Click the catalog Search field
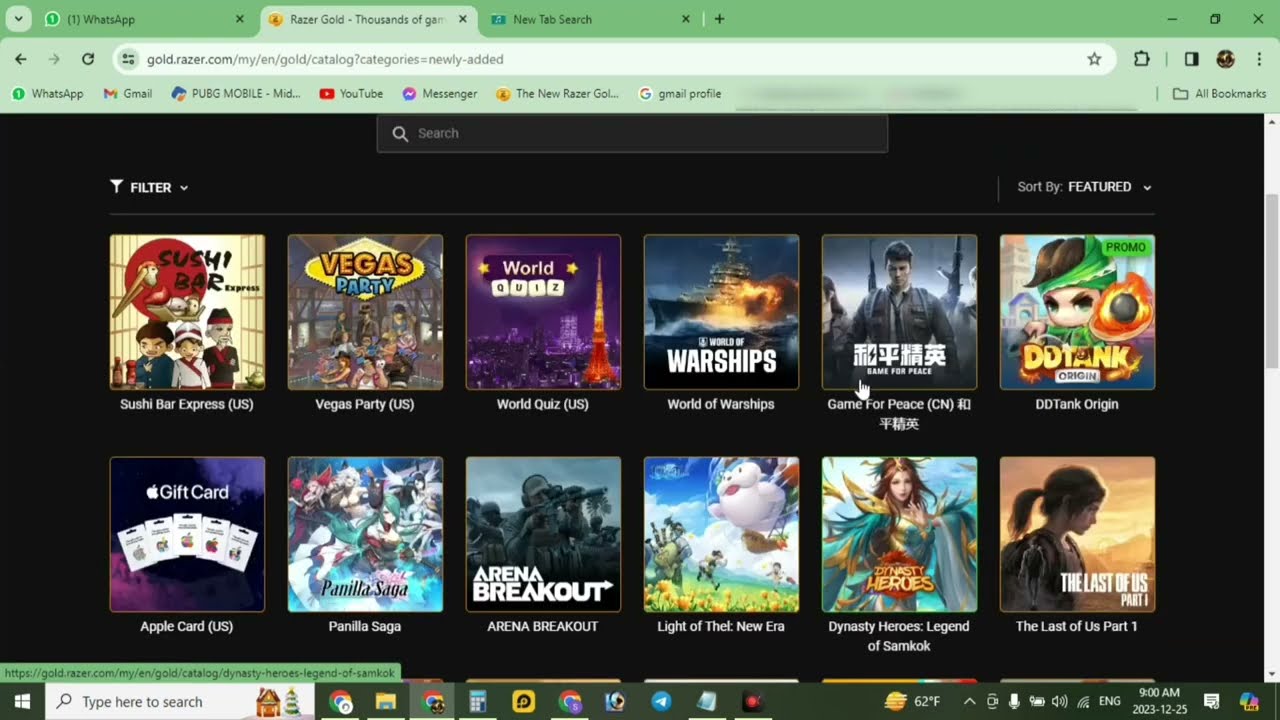The height and width of the screenshot is (720, 1280). pyautogui.click(x=632, y=133)
